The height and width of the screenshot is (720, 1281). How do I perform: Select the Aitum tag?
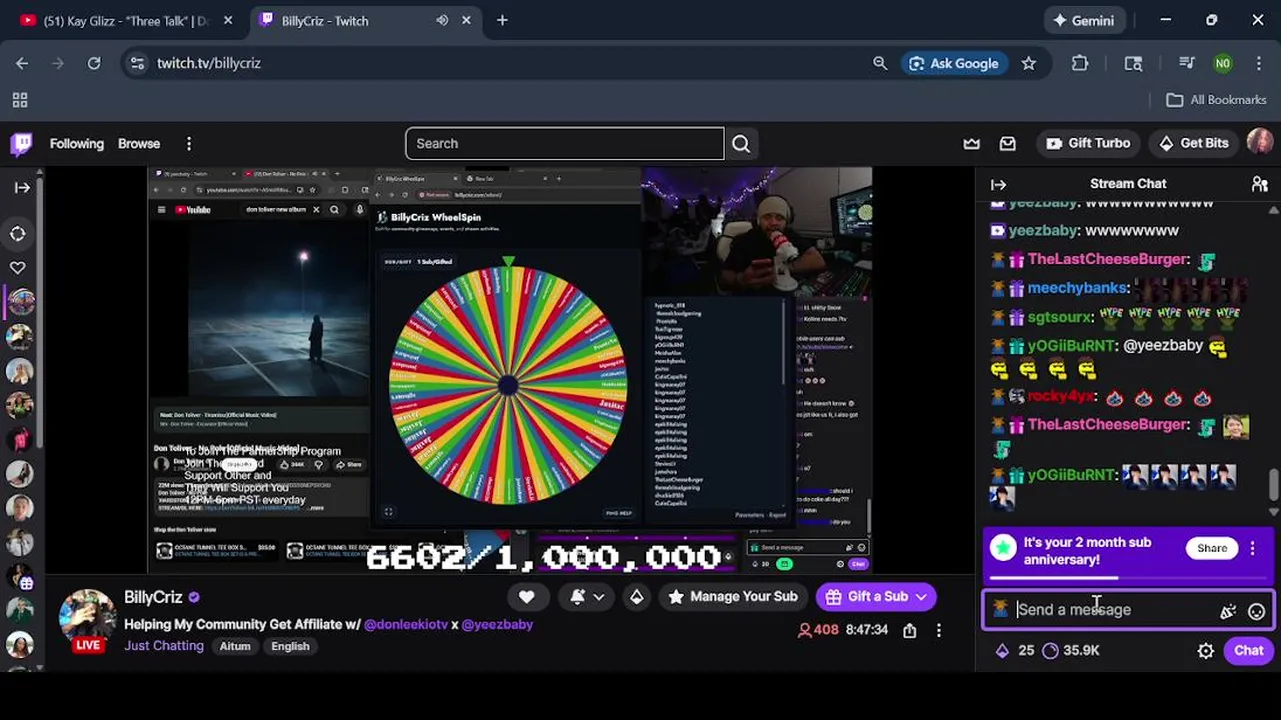pyautogui.click(x=235, y=646)
